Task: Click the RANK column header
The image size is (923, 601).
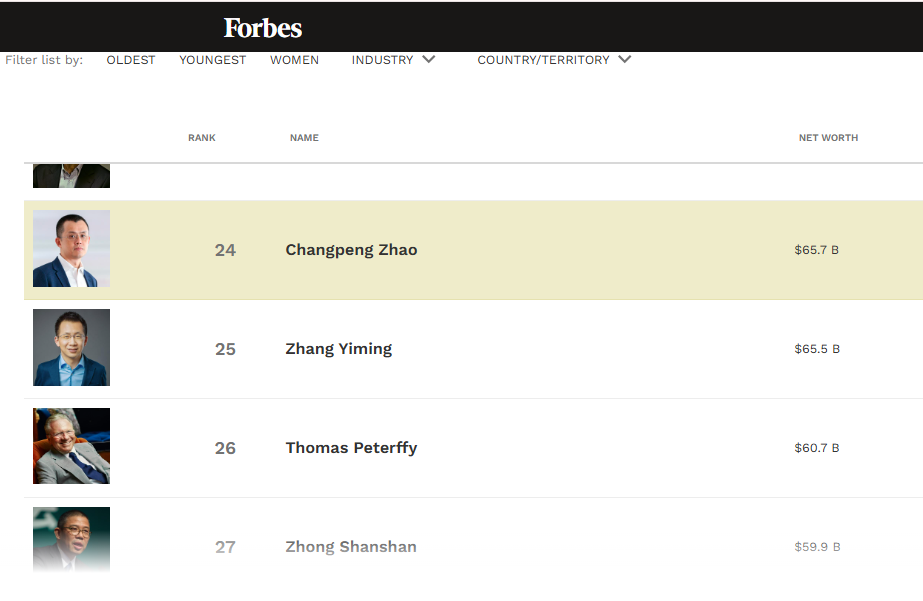Action: click(x=201, y=138)
